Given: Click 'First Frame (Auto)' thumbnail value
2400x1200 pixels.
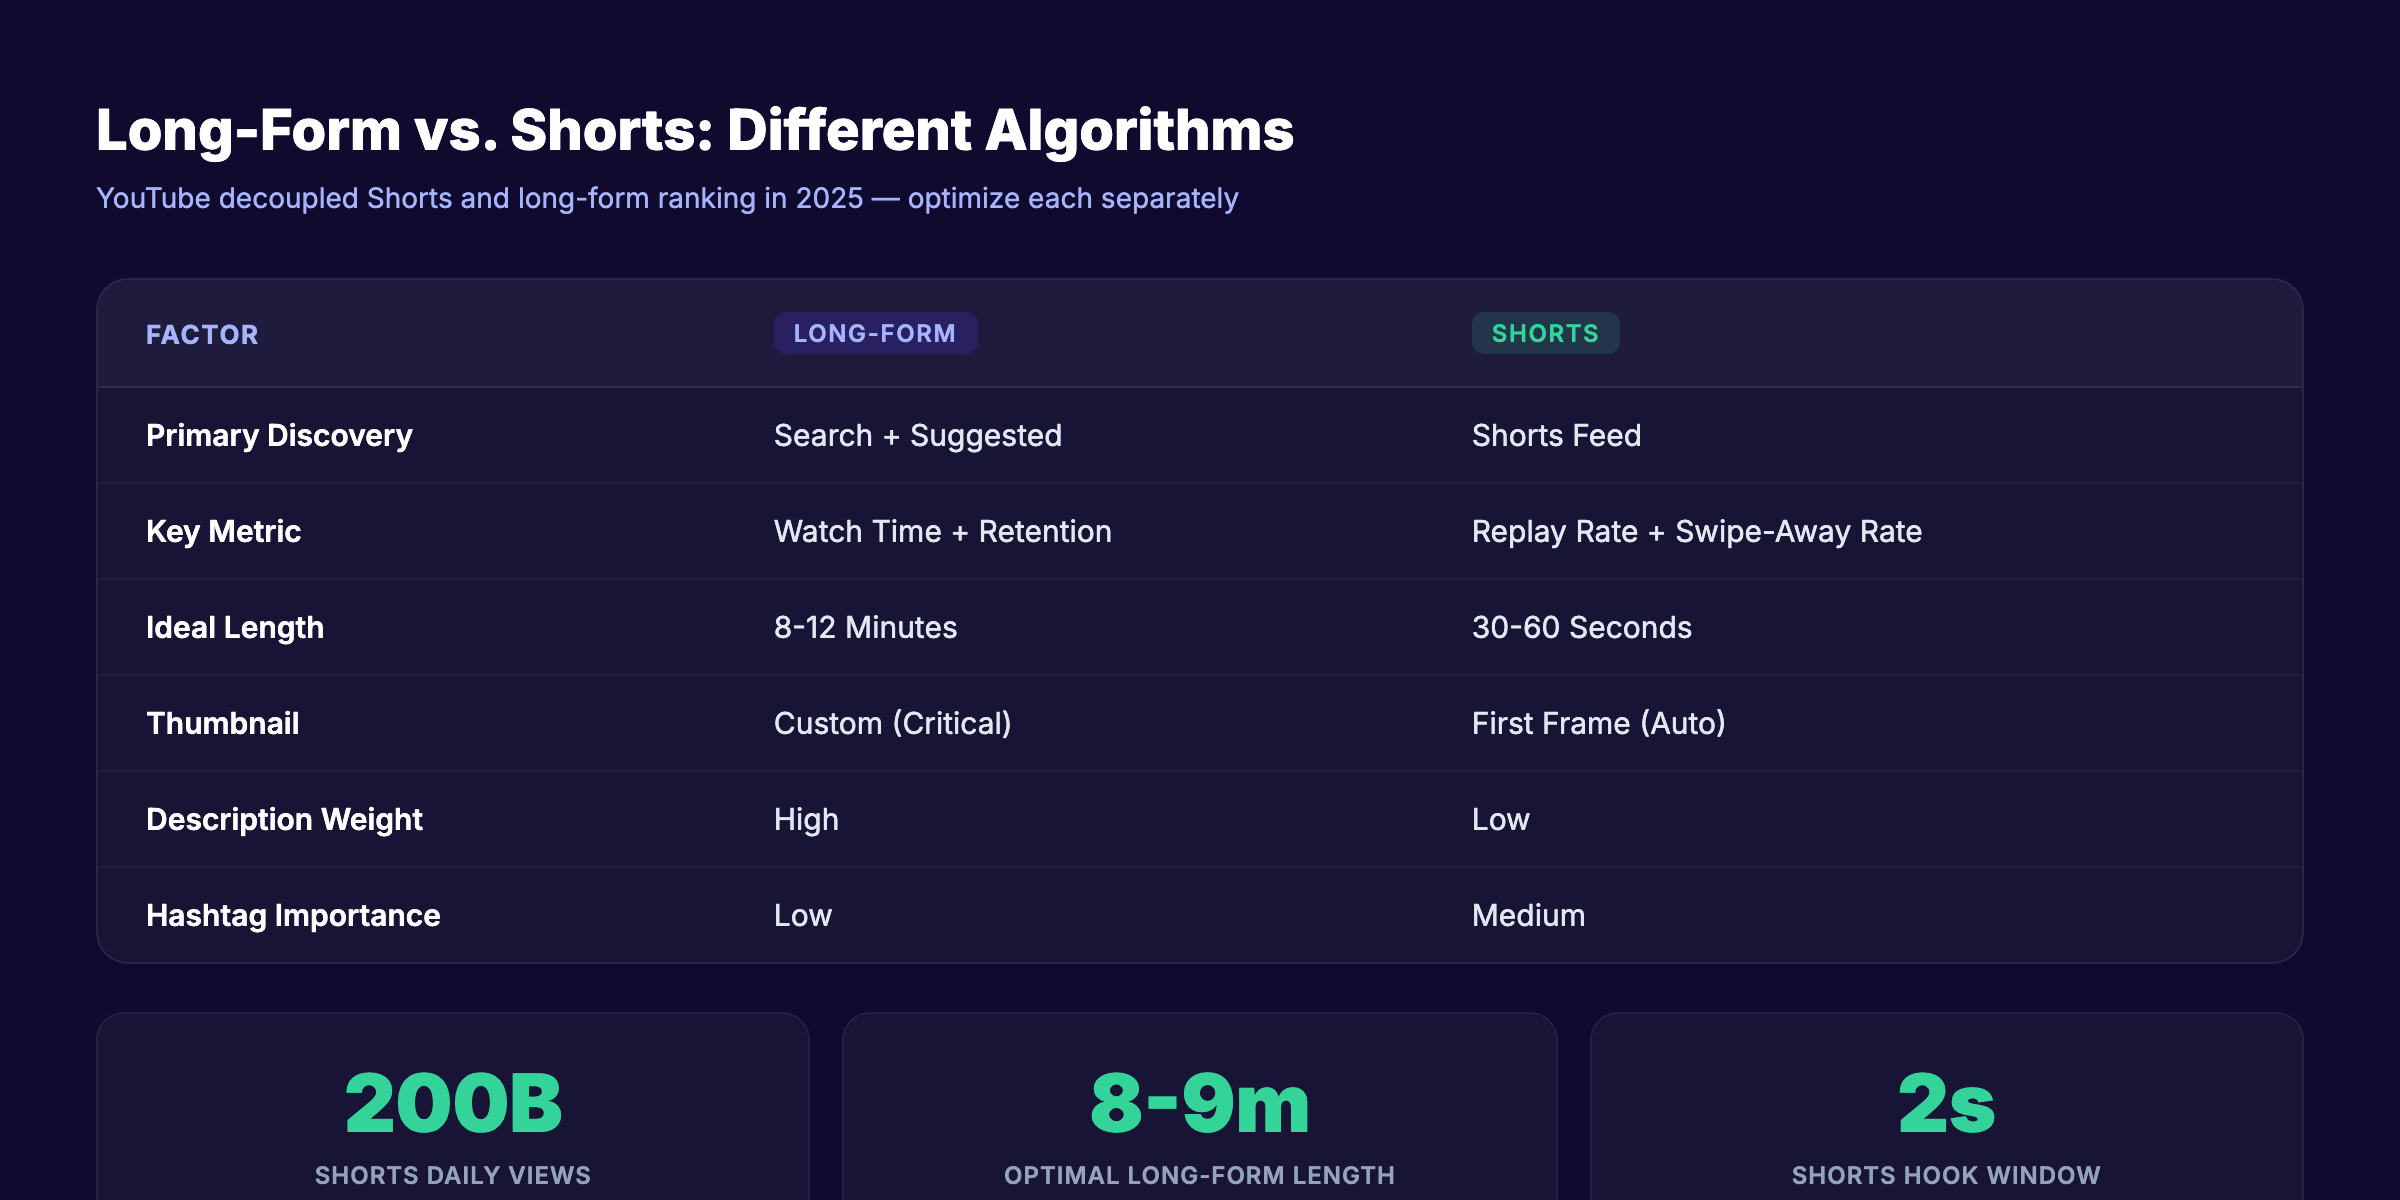Looking at the screenshot, I should pyautogui.click(x=1599, y=723).
